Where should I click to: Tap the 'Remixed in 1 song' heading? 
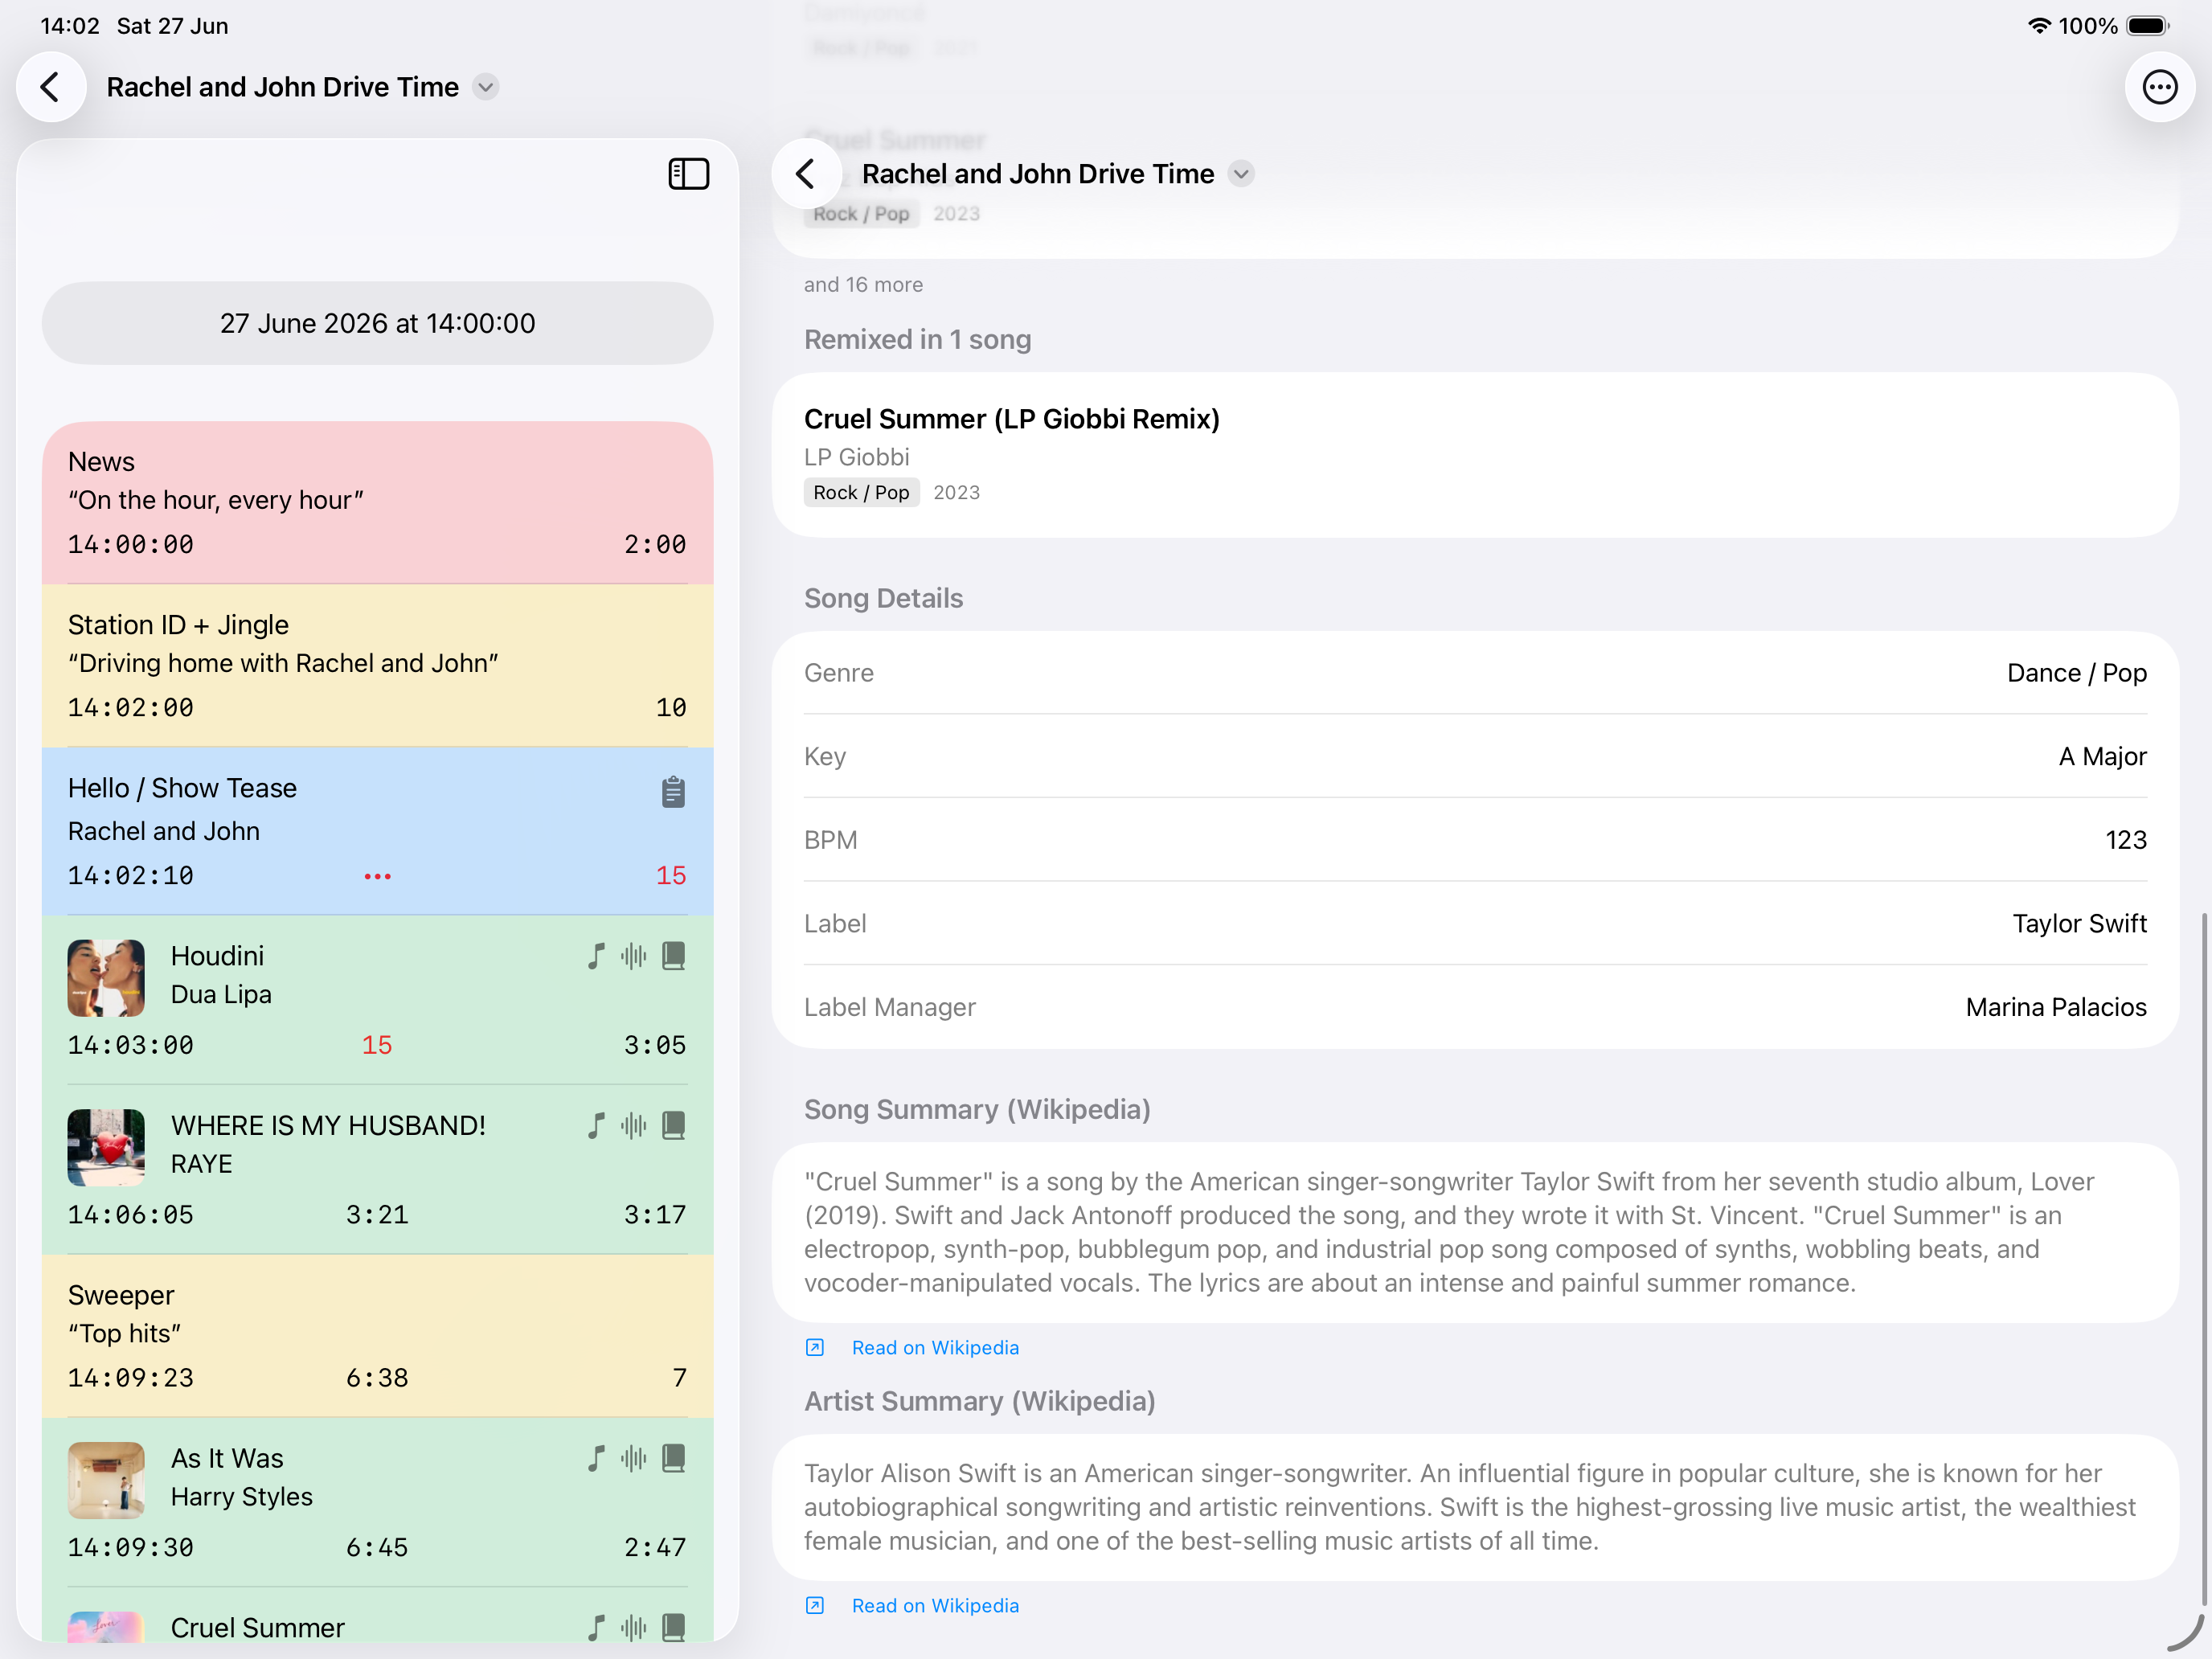point(917,339)
